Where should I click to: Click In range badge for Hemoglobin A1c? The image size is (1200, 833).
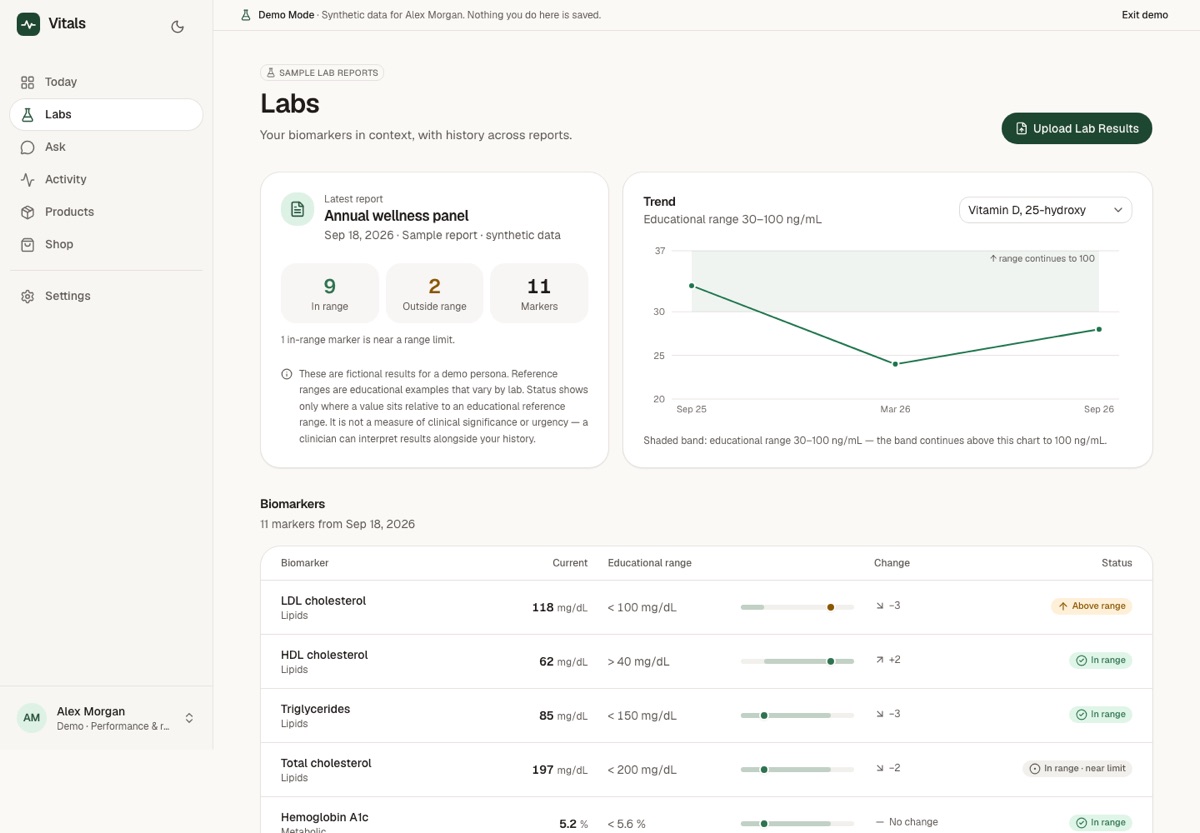pos(1101,822)
